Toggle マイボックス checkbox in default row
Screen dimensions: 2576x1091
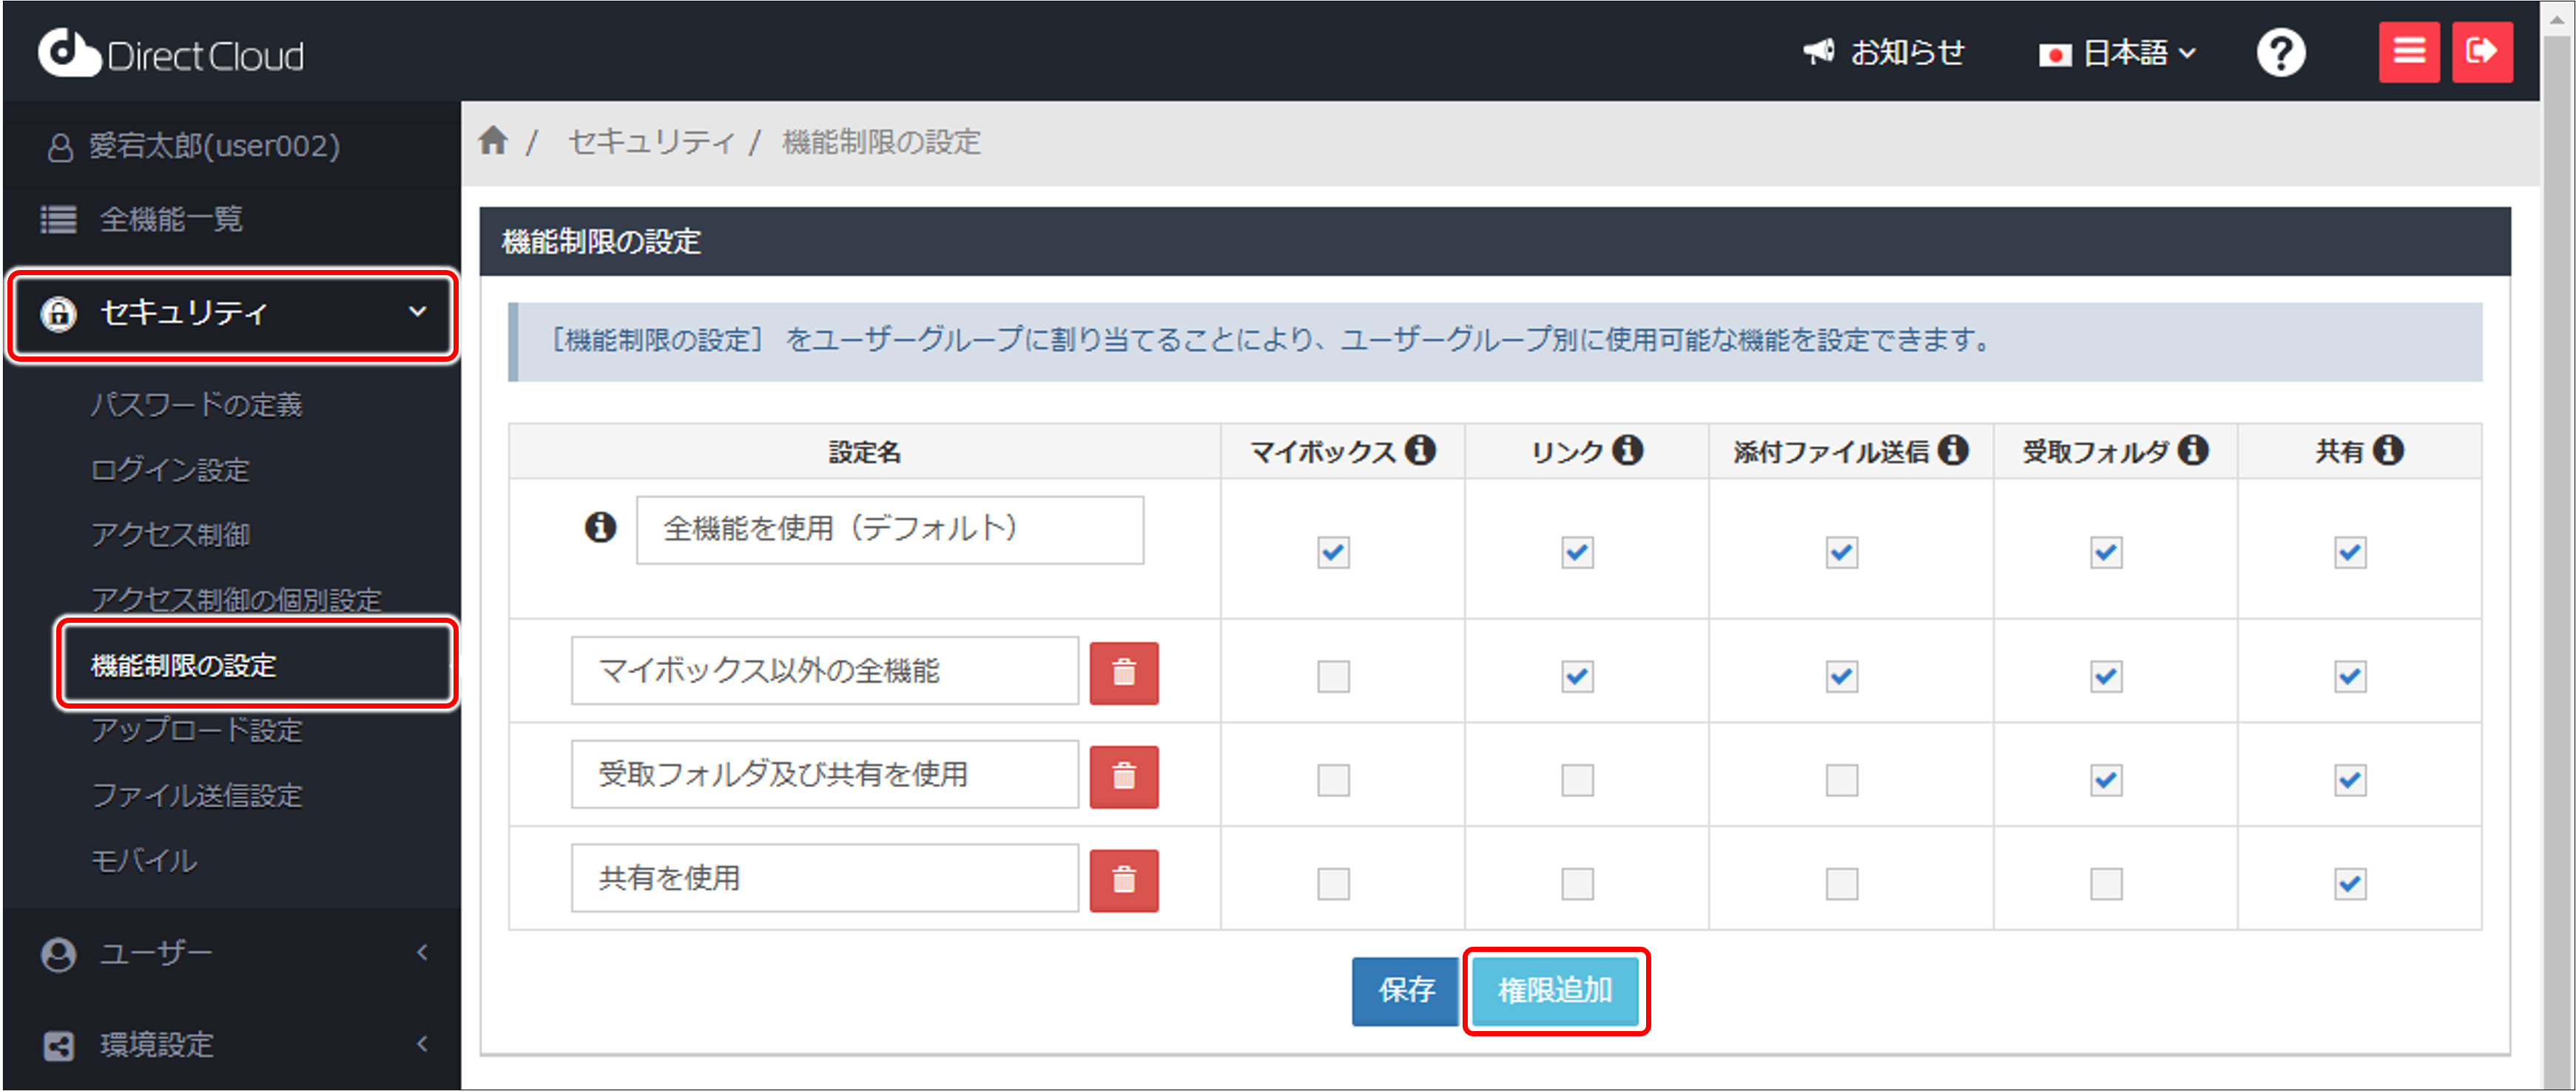pyautogui.click(x=1333, y=552)
